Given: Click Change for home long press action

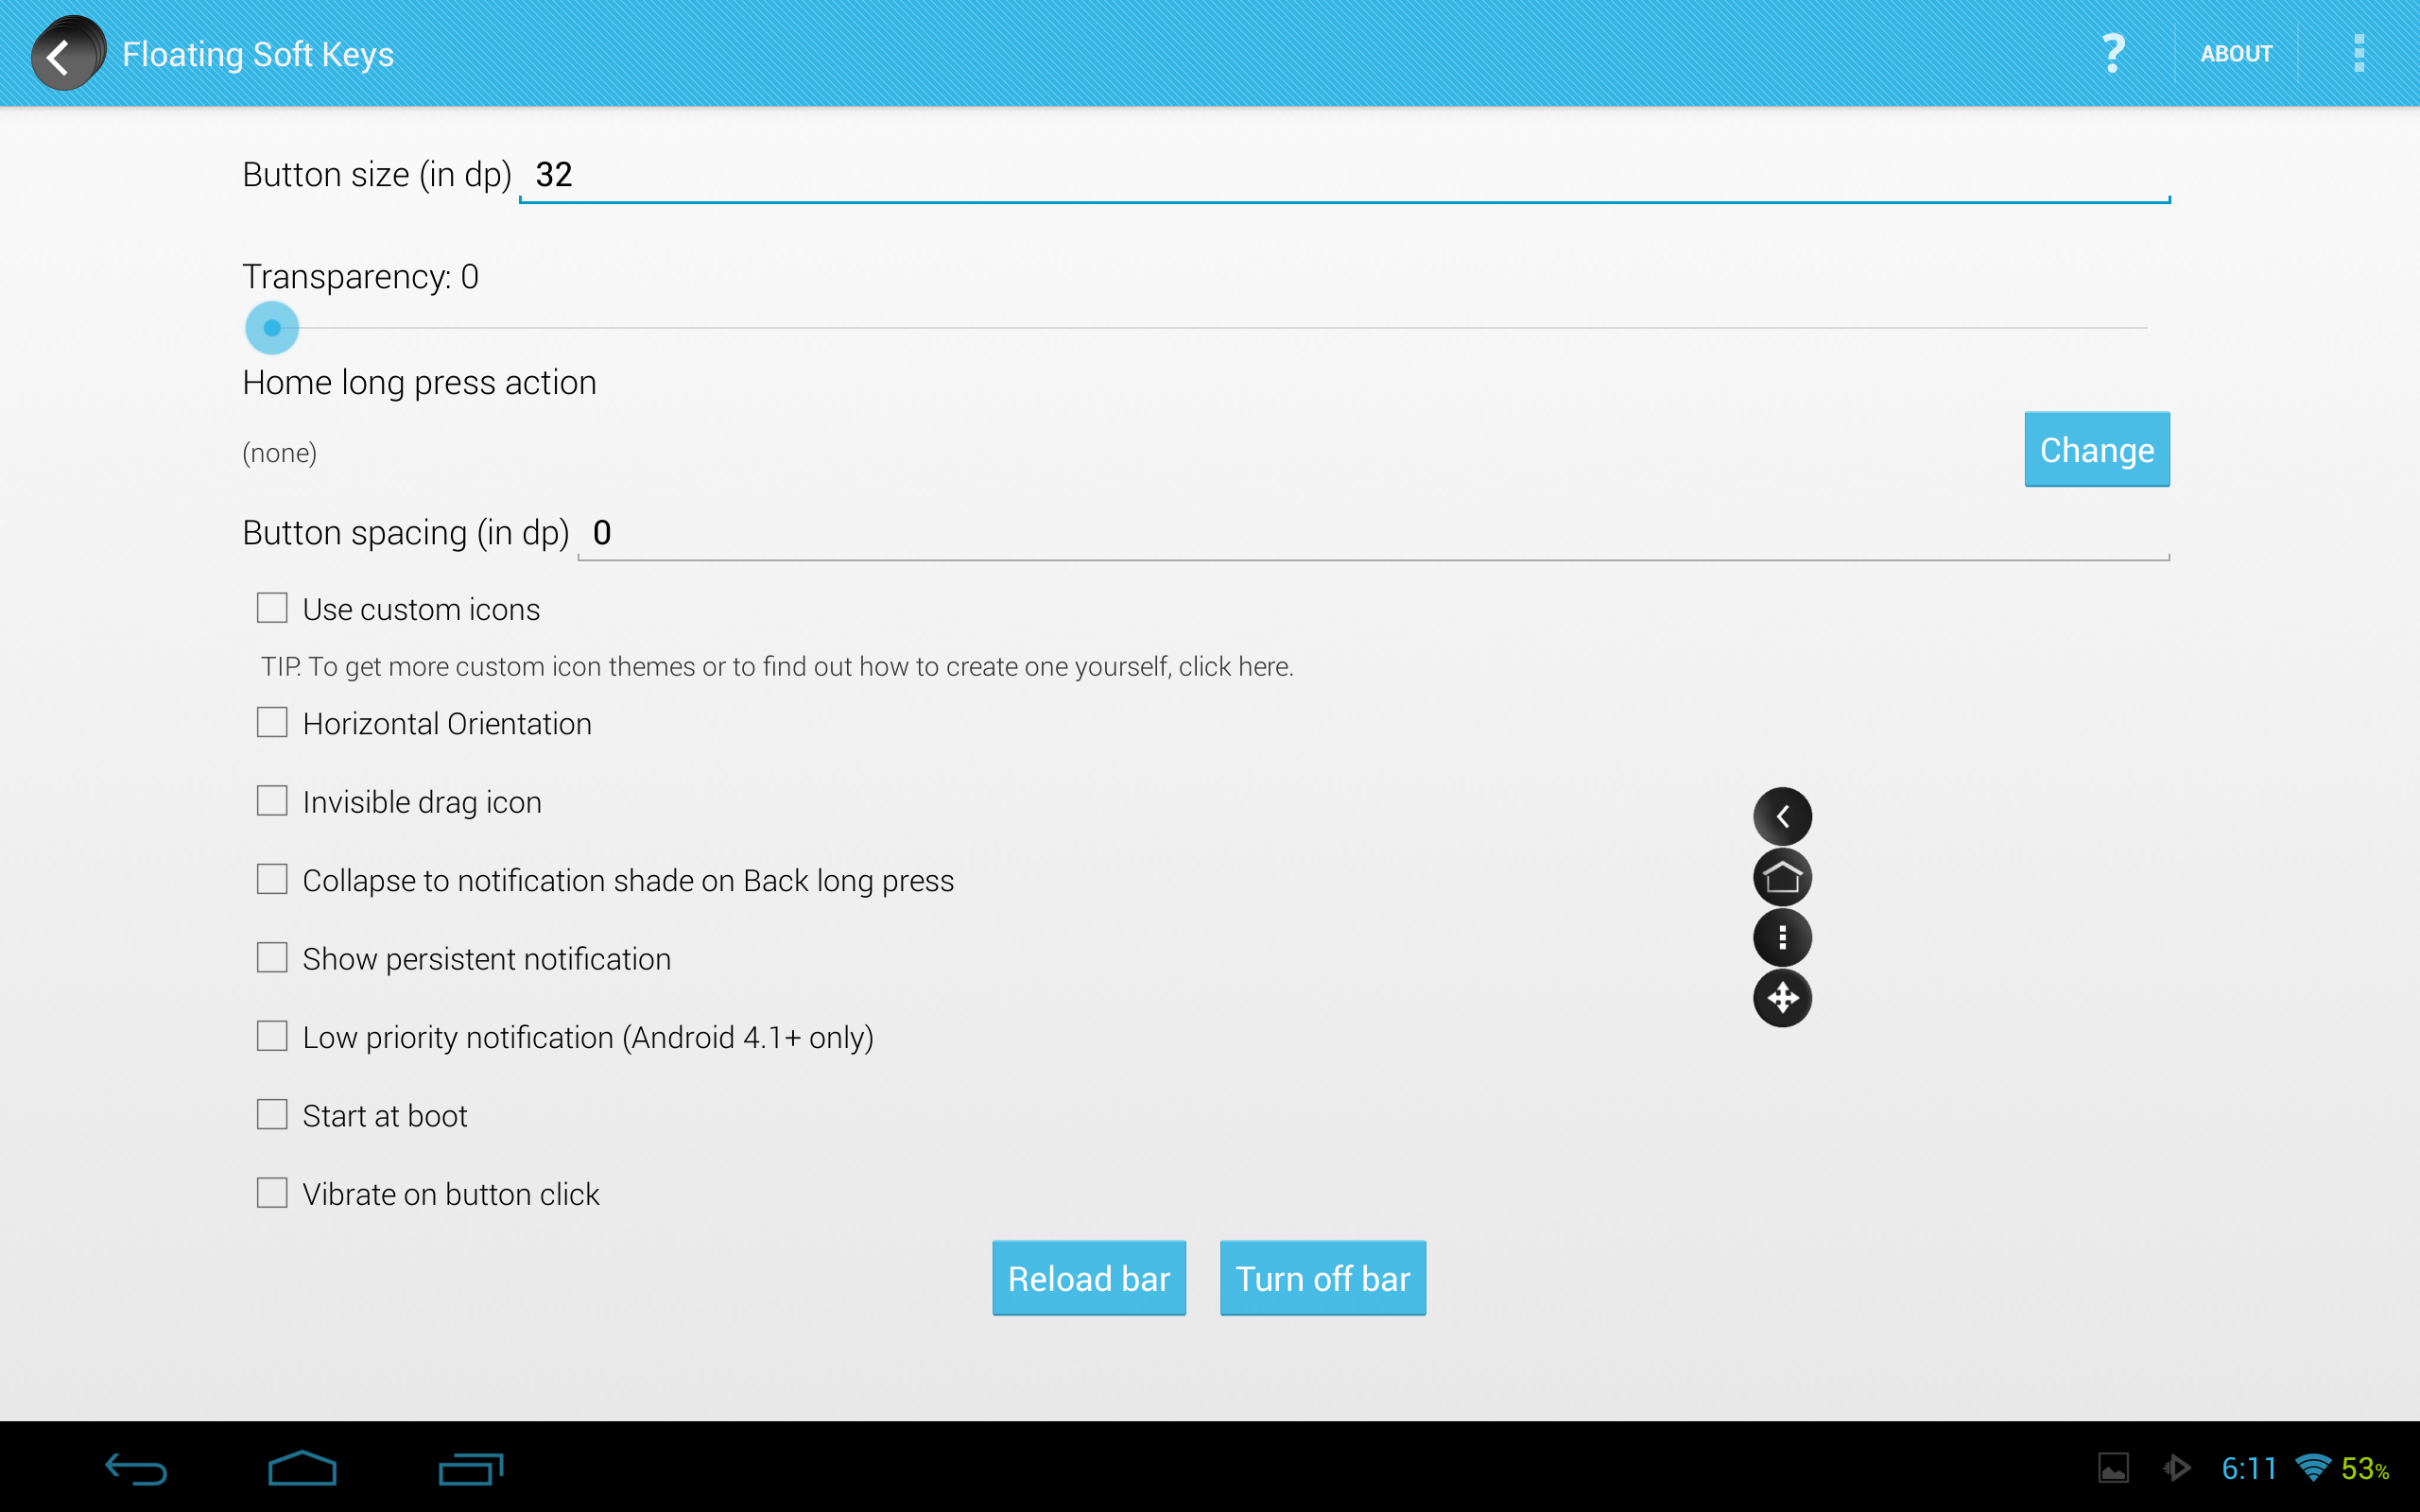Looking at the screenshot, I should click(2096, 449).
